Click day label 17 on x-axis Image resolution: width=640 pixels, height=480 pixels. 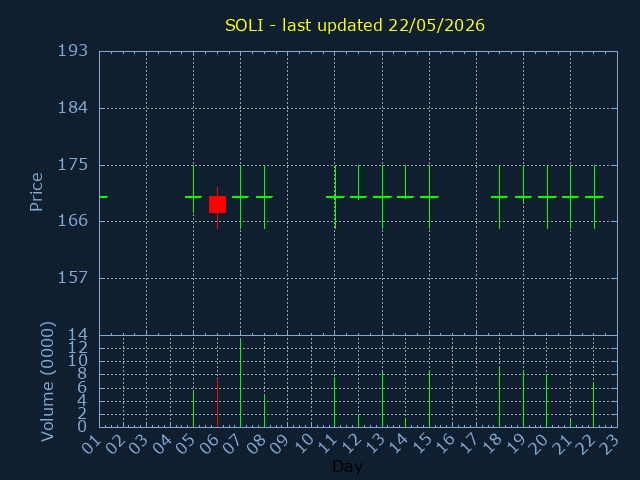(469, 443)
